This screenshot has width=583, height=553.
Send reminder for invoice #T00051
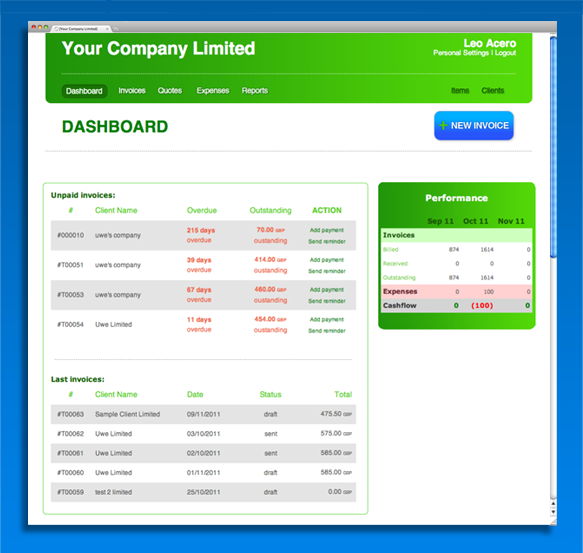point(326,271)
